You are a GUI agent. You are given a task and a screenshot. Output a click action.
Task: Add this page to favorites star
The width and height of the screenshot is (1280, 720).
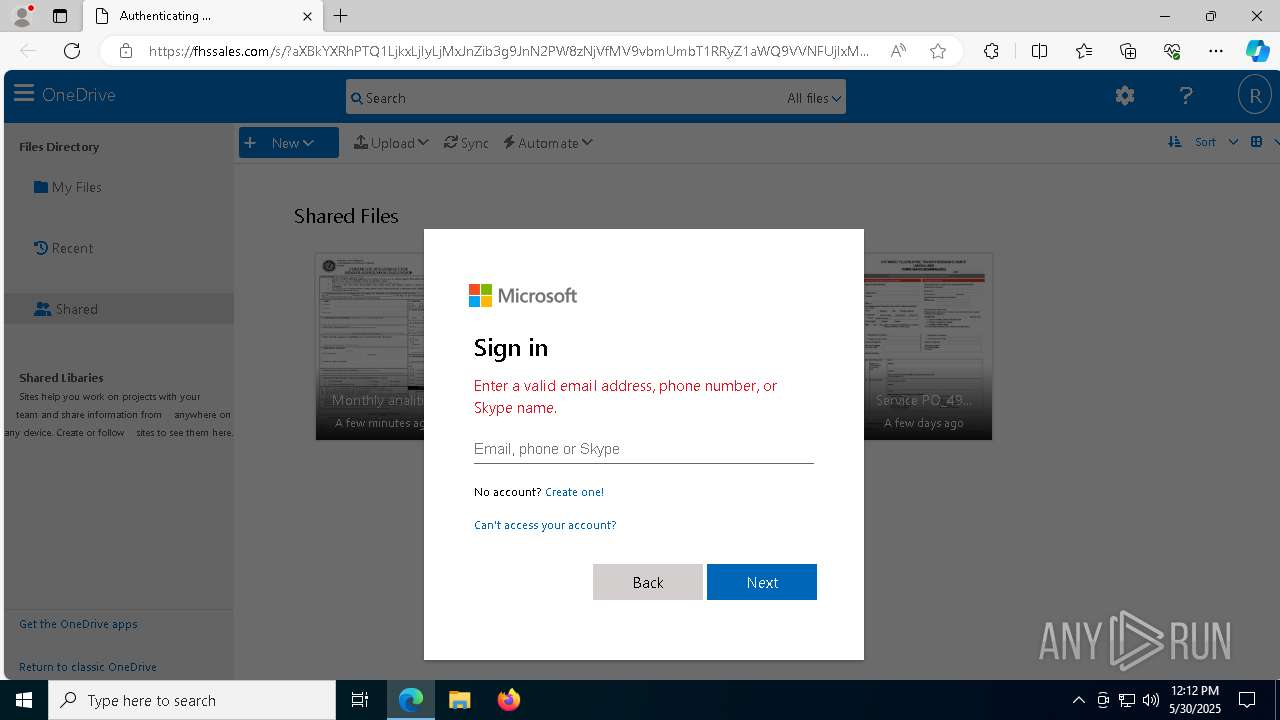tap(938, 51)
